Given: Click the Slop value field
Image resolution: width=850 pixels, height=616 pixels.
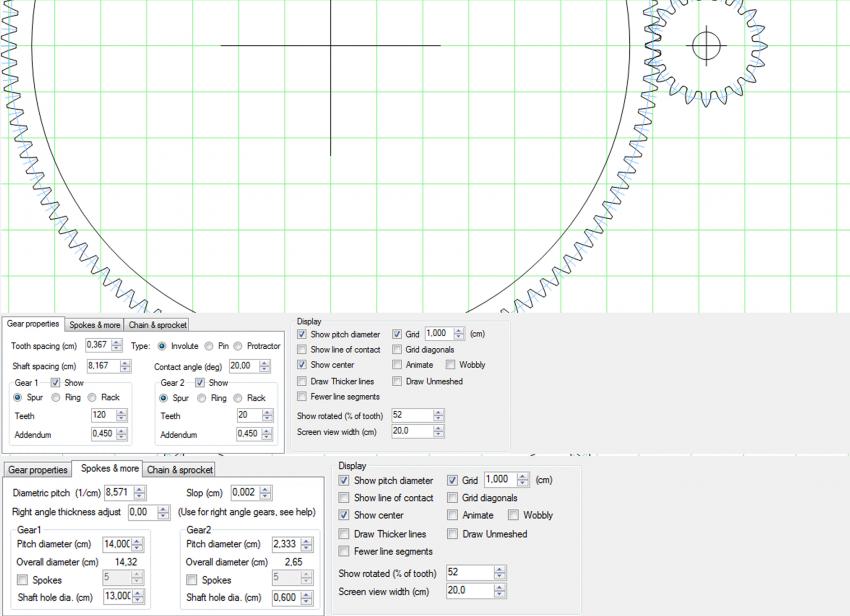Looking at the screenshot, I should coord(243,493).
